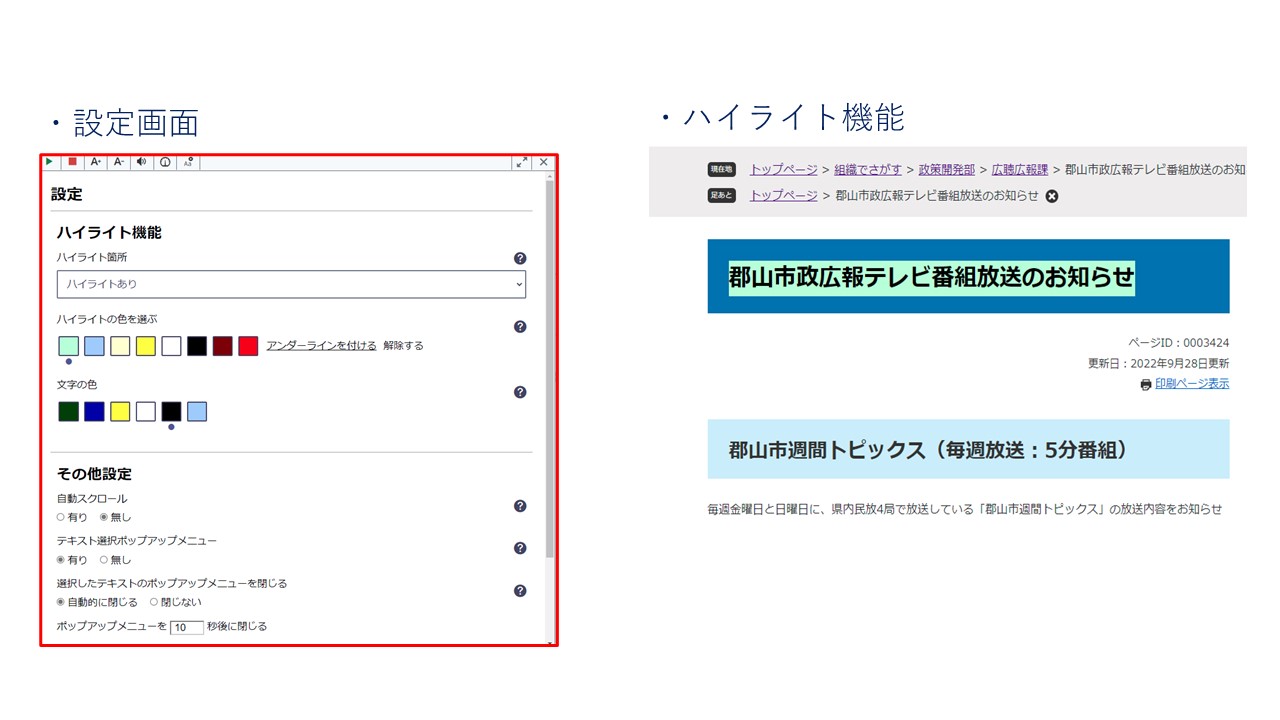Click the 足あと label badge

pos(721,195)
